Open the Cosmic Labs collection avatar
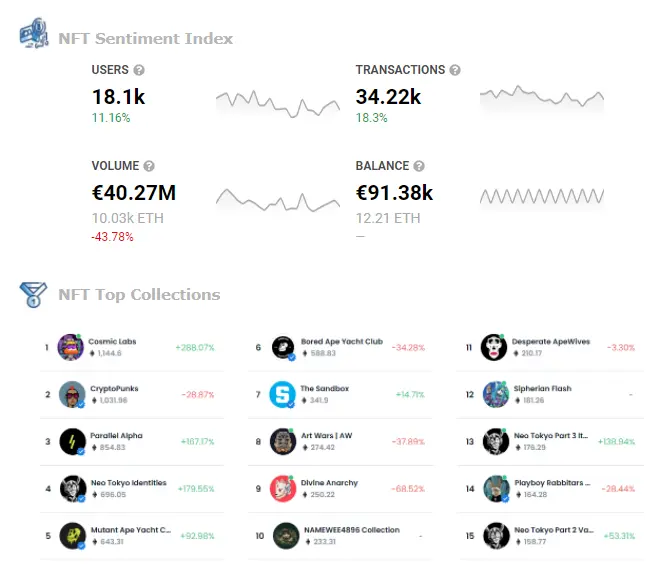 click(x=71, y=347)
